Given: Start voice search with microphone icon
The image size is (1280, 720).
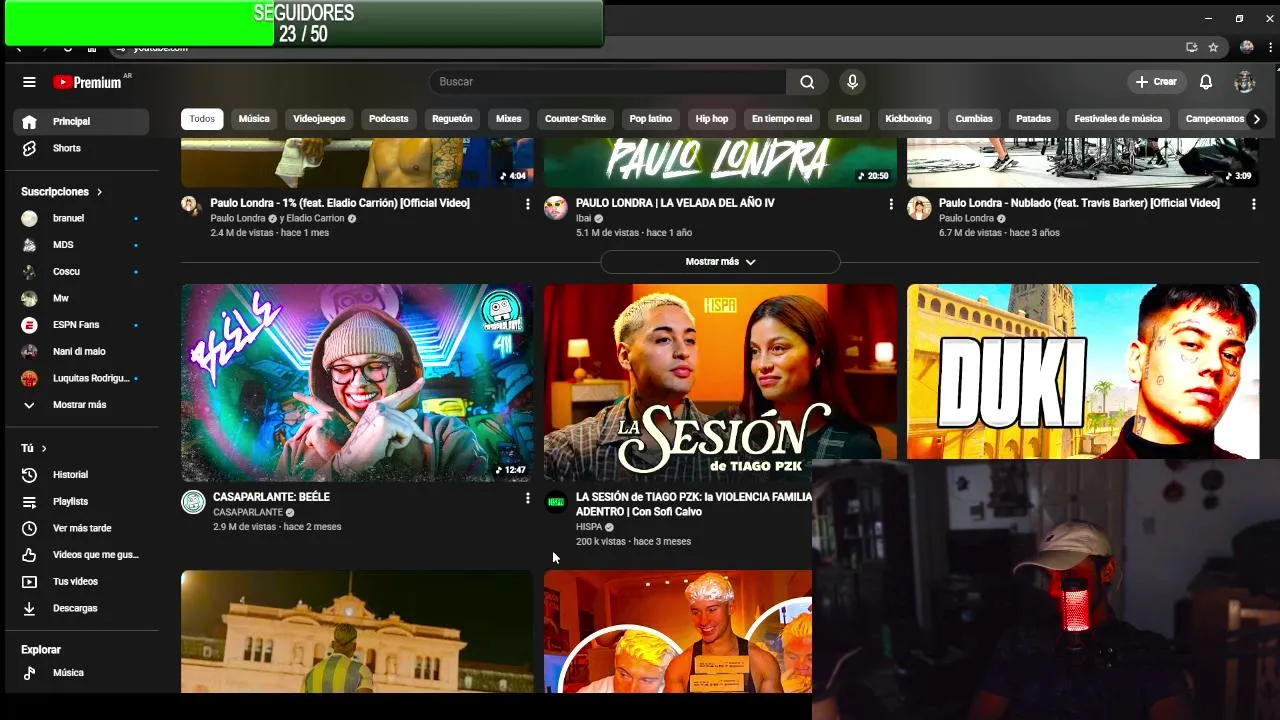Looking at the screenshot, I should click(852, 82).
